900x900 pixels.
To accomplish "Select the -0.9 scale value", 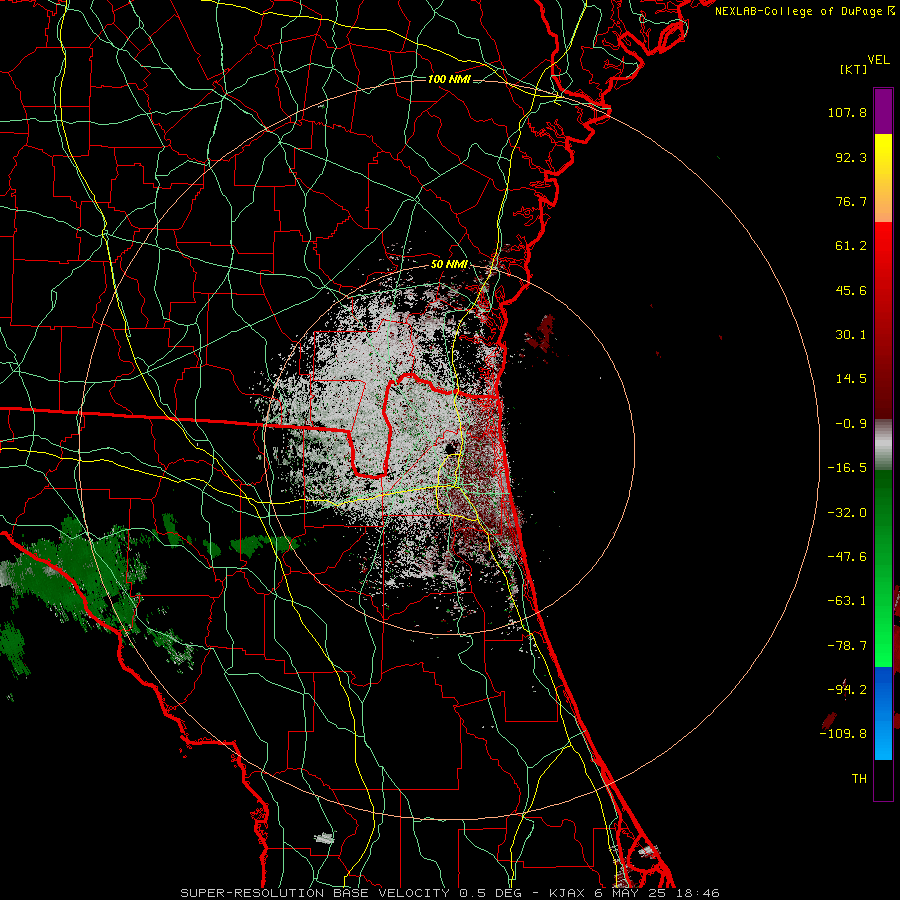I will (x=851, y=424).
